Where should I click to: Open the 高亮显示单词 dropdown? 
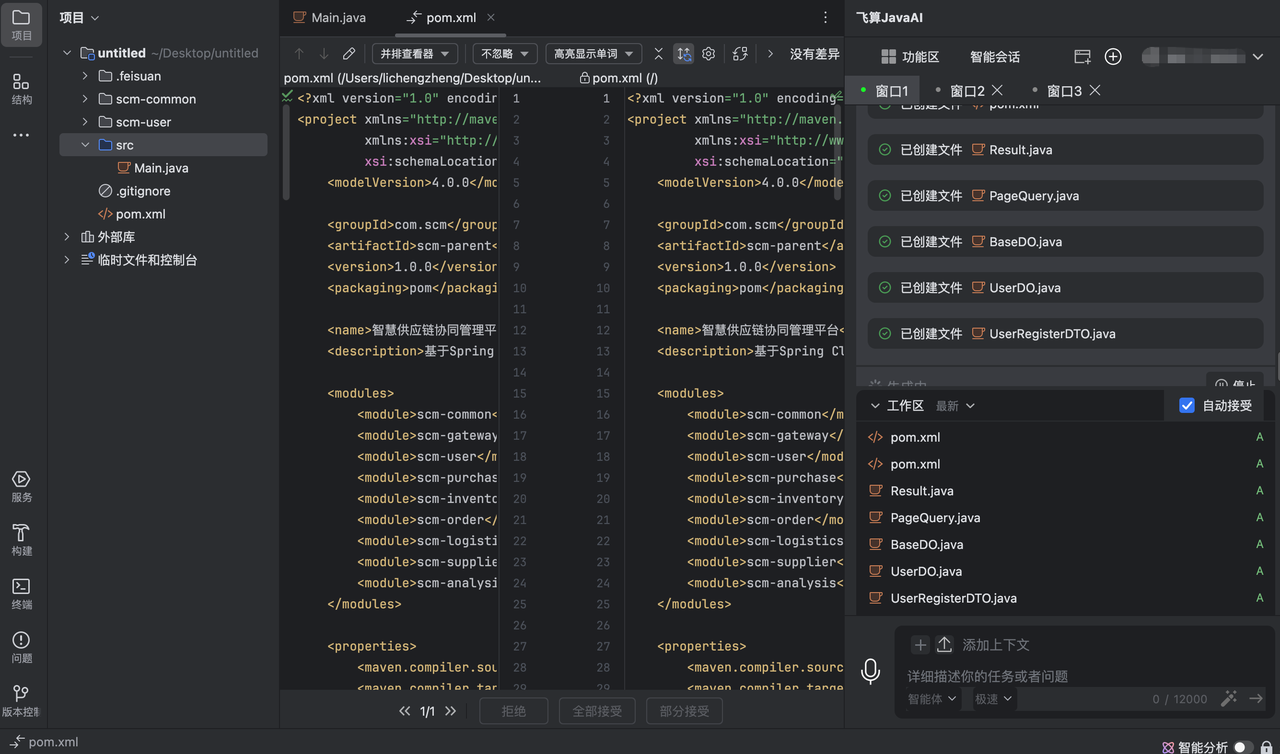pos(593,54)
